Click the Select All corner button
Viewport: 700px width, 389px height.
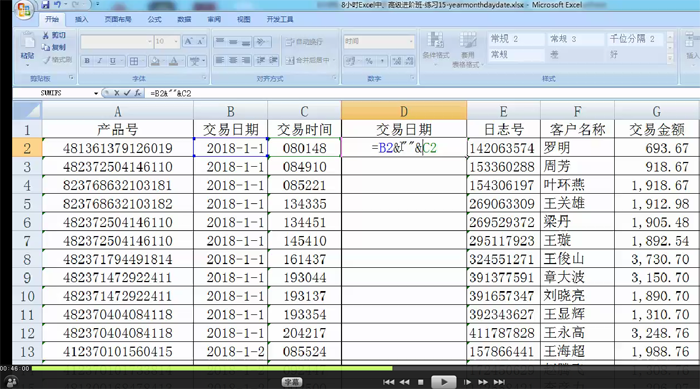tap(27, 111)
